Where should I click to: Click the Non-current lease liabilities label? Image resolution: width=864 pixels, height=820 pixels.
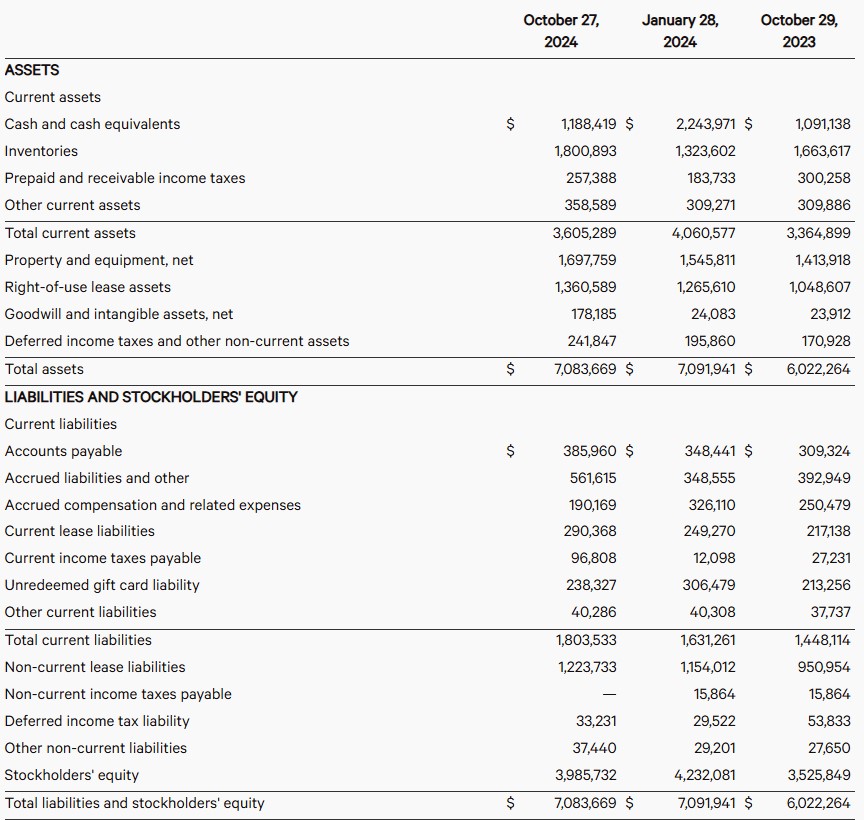coord(95,667)
